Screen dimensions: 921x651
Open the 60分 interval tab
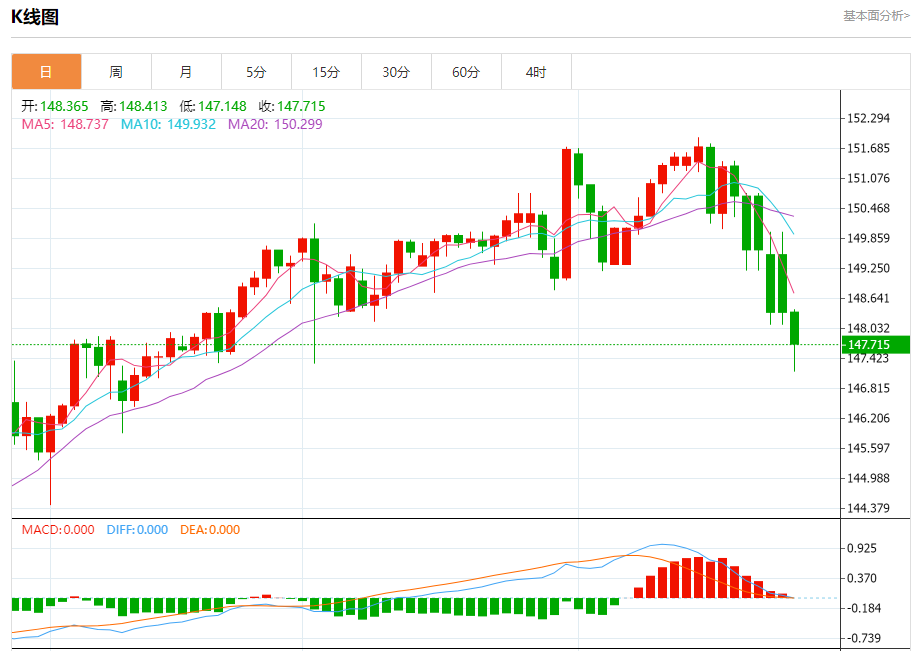[466, 72]
